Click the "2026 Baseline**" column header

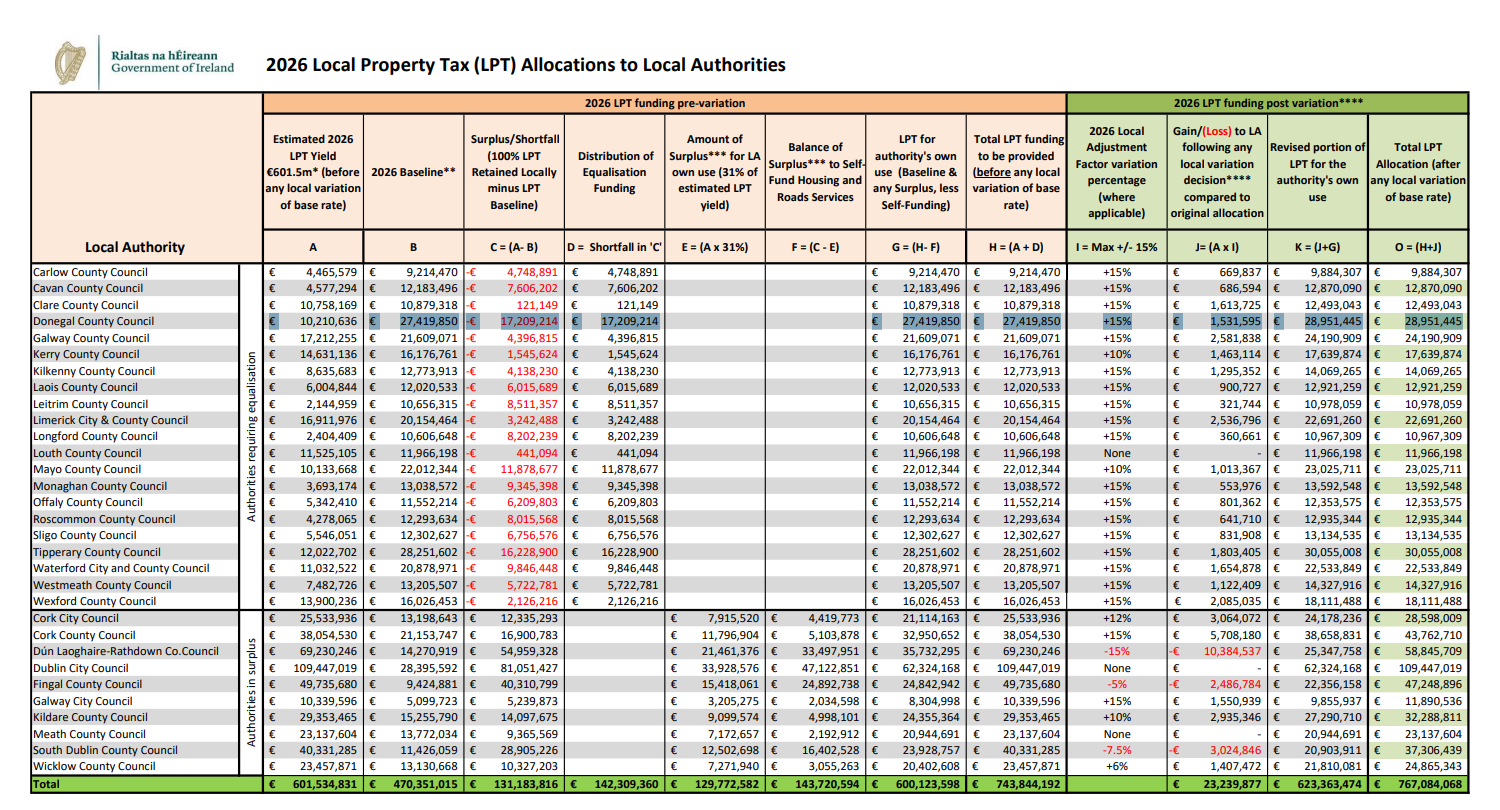click(x=414, y=172)
